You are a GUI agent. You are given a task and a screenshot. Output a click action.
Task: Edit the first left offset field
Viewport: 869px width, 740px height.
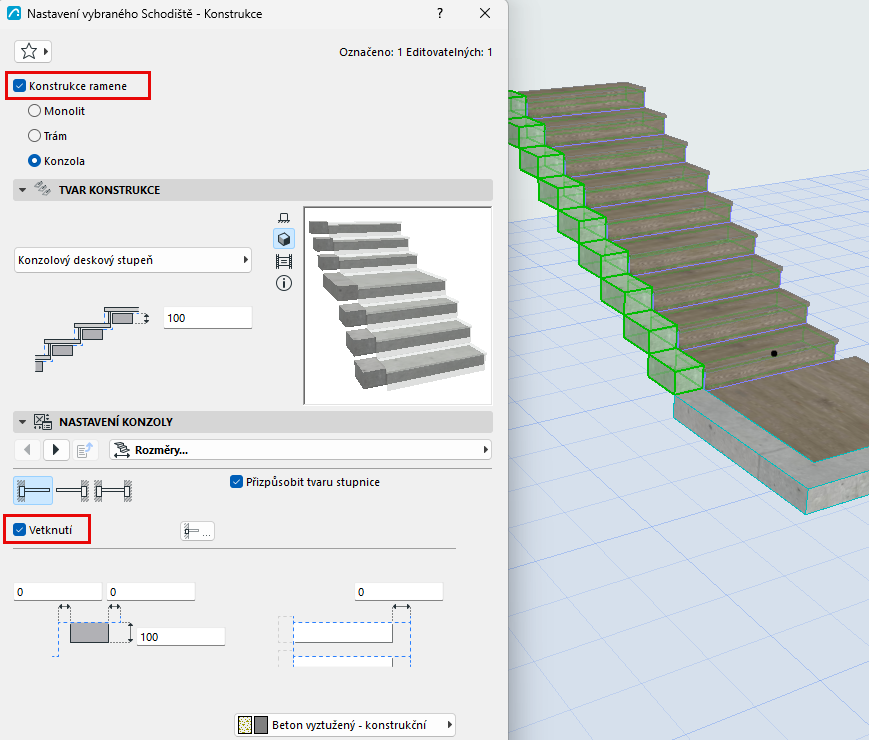click(x=58, y=591)
